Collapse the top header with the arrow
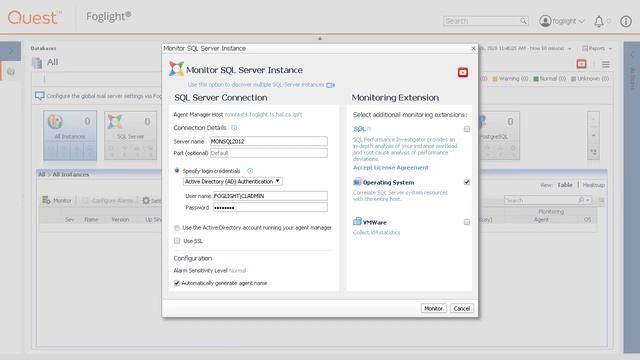Screen dimensions: 640x360 coord(320,38)
